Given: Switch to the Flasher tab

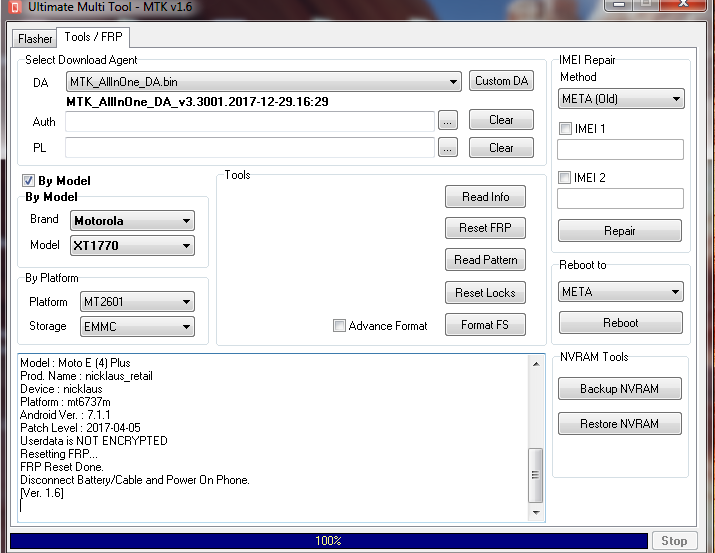Looking at the screenshot, I should pos(35,39).
